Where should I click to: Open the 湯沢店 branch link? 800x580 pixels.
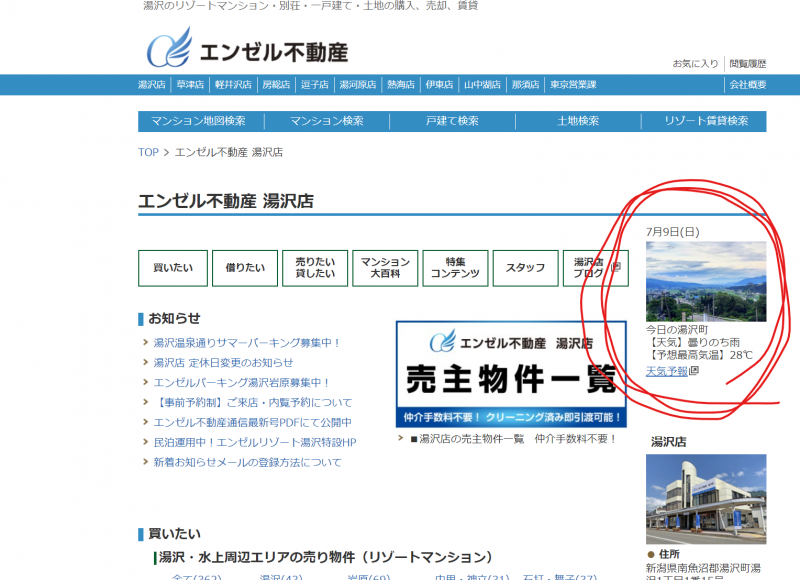(152, 85)
